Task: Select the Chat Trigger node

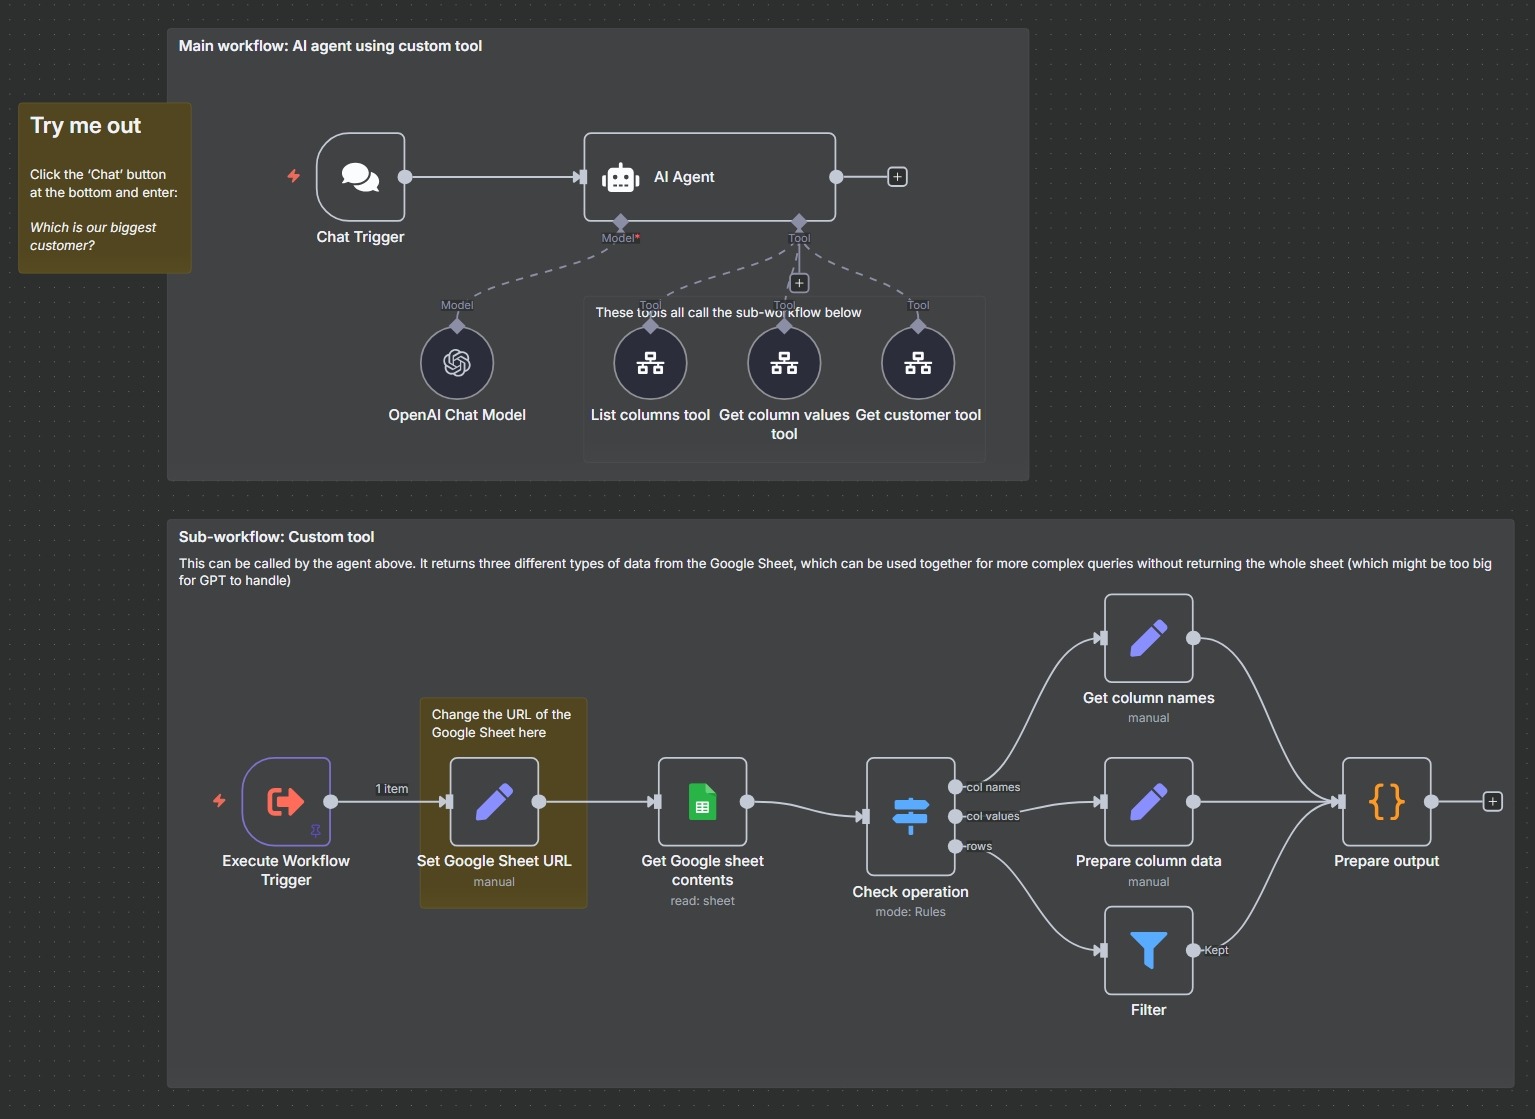Action: (360, 177)
